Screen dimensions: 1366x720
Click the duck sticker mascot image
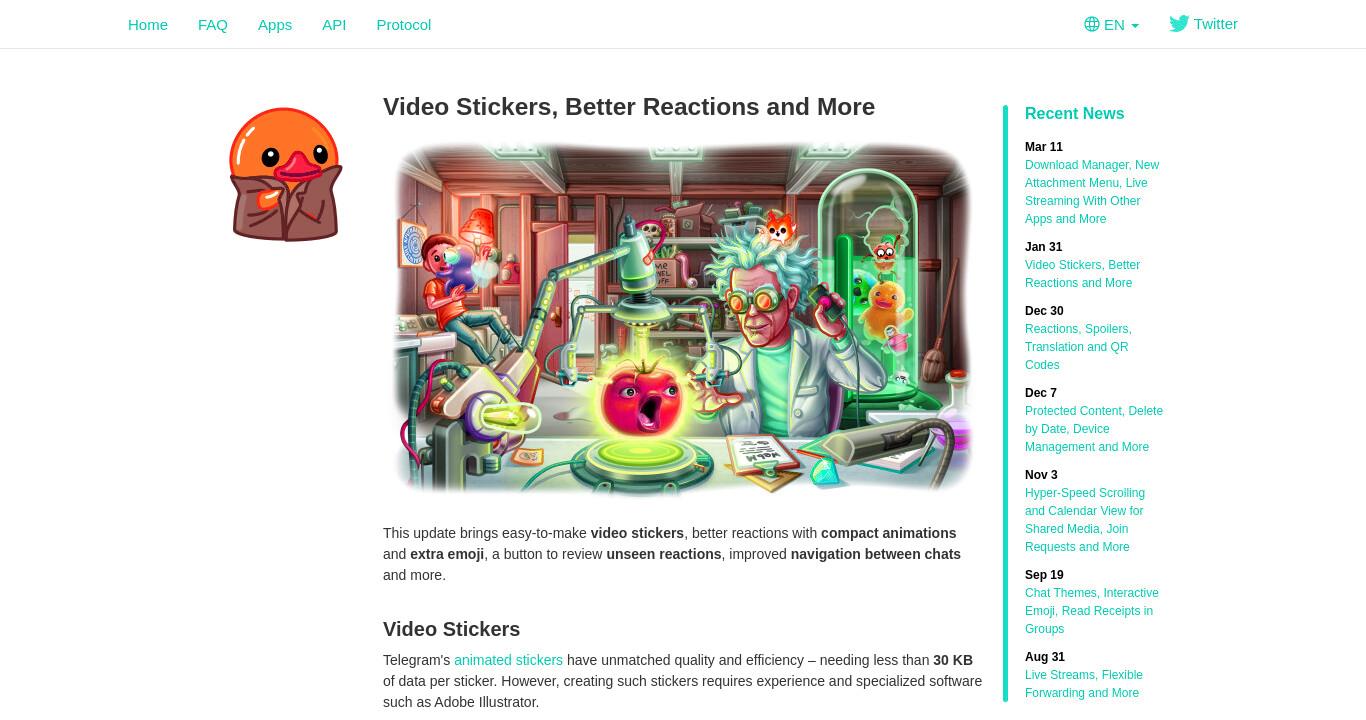click(x=285, y=174)
